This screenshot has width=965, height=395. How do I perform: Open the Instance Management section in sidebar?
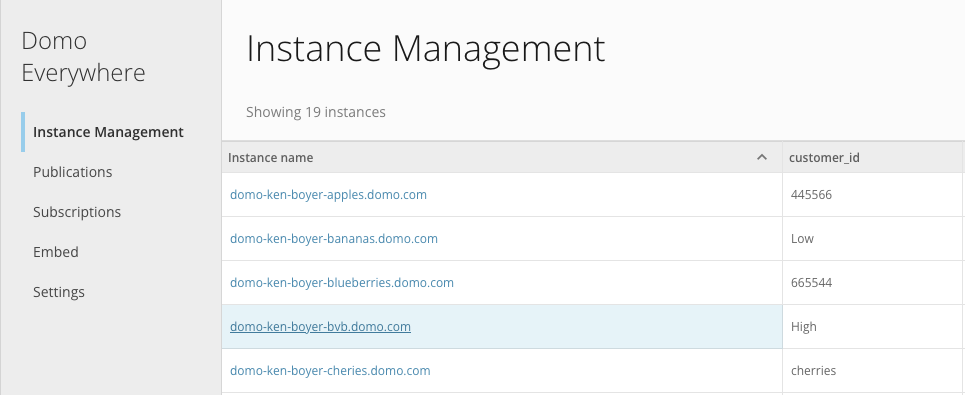(x=108, y=132)
